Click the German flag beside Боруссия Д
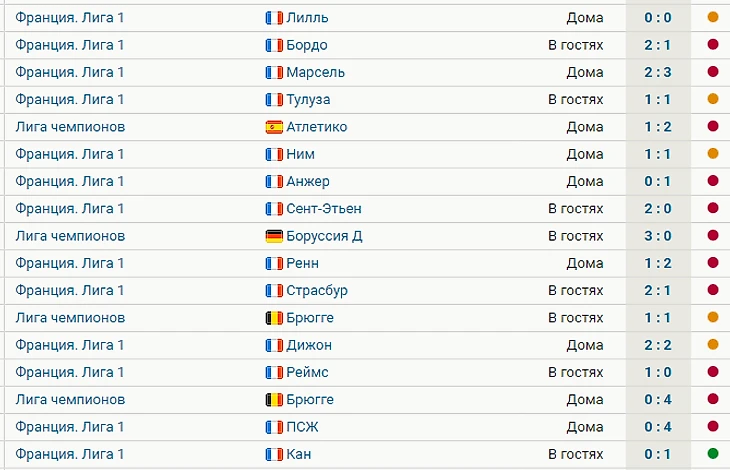Viewport: 730px width, 470px height. tap(274, 236)
